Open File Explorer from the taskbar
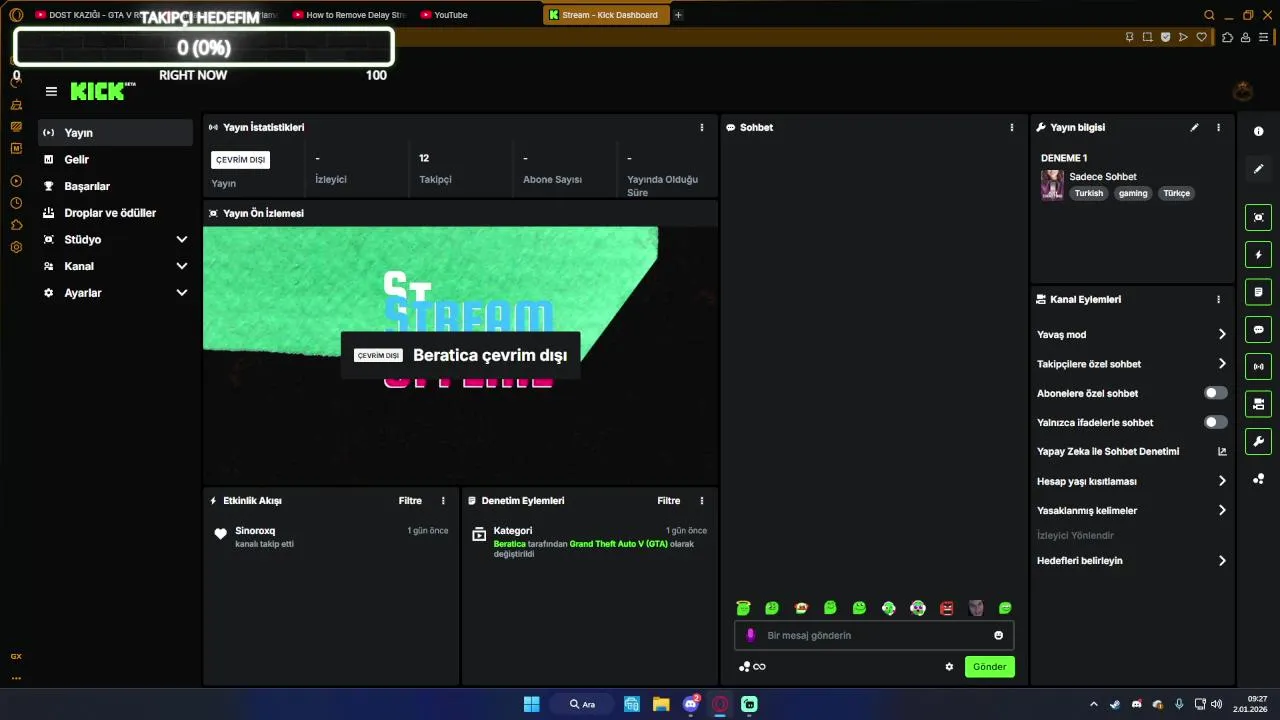Viewport: 1280px width, 720px height. point(661,704)
